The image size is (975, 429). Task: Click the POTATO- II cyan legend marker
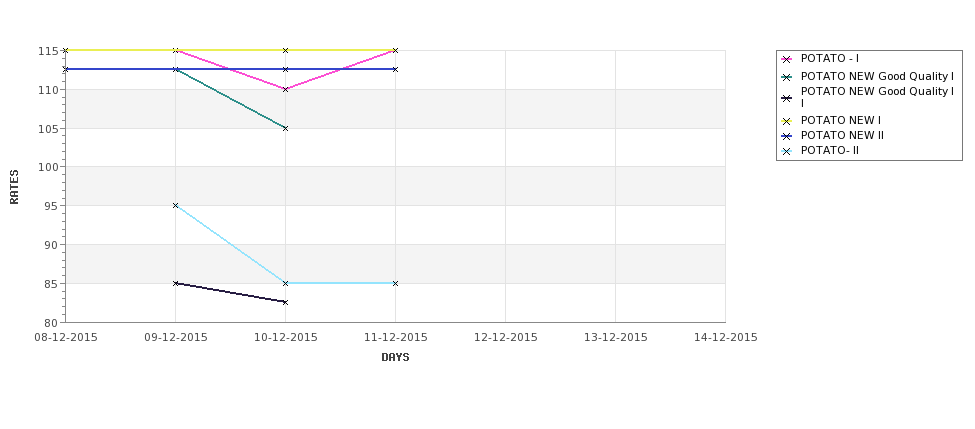(x=787, y=151)
